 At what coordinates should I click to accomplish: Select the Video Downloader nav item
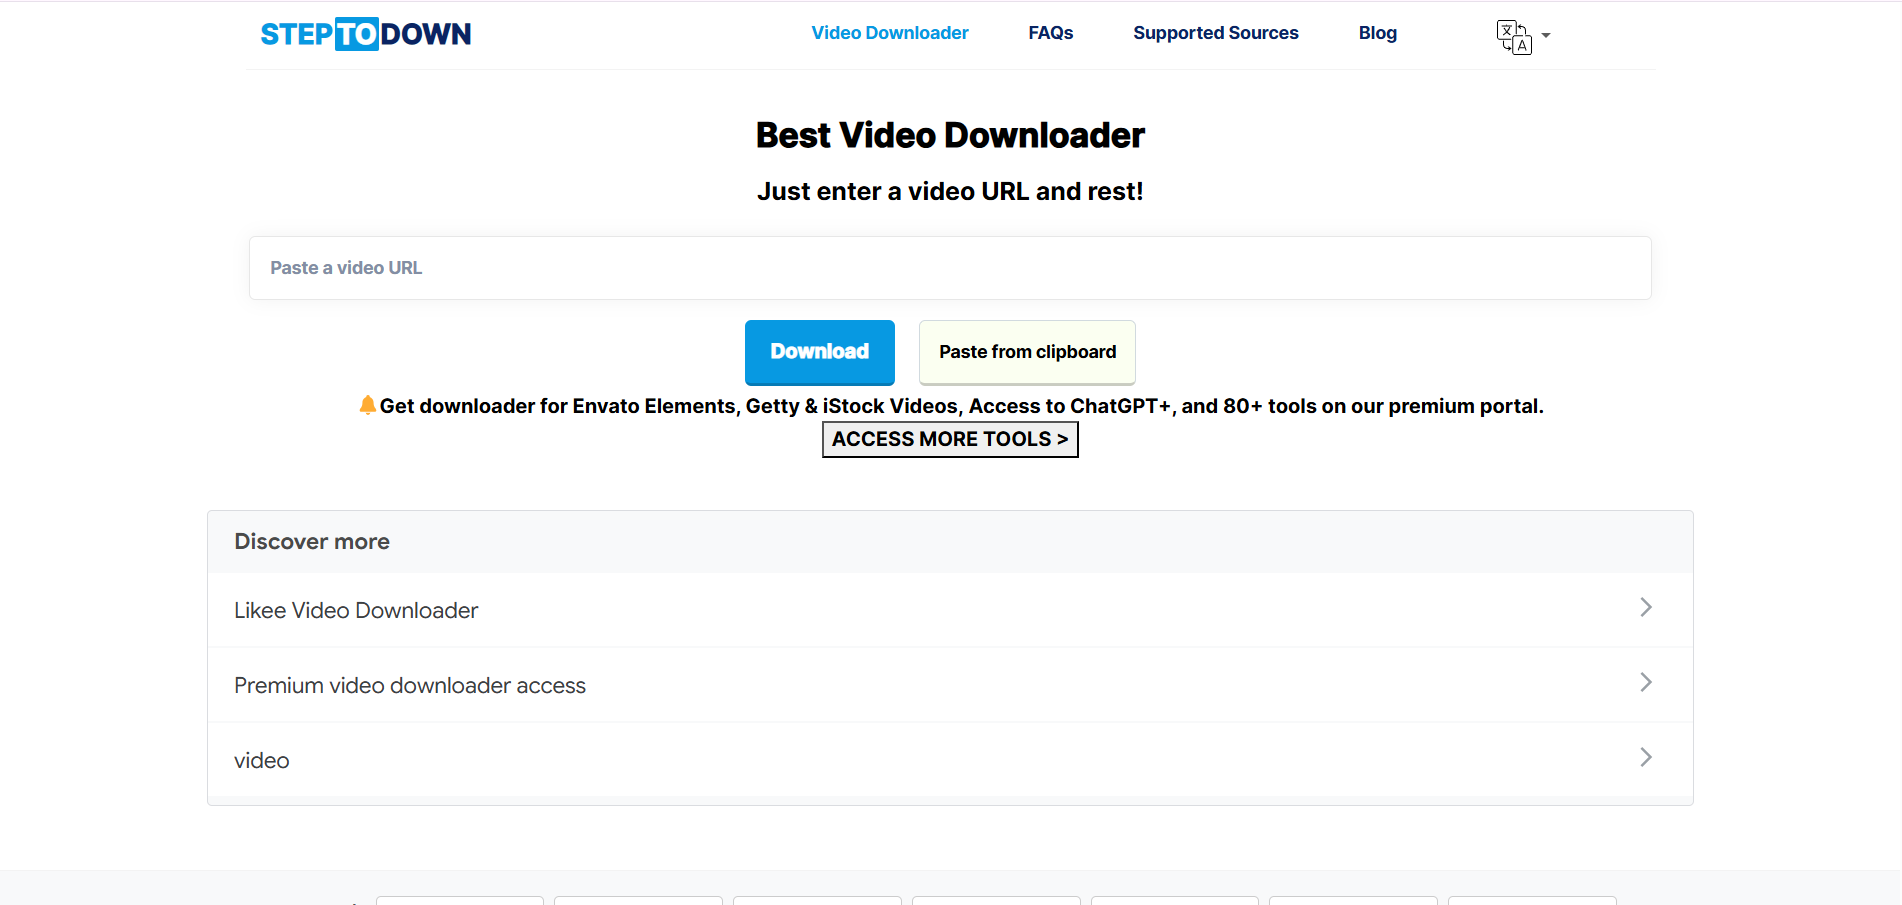(x=889, y=32)
